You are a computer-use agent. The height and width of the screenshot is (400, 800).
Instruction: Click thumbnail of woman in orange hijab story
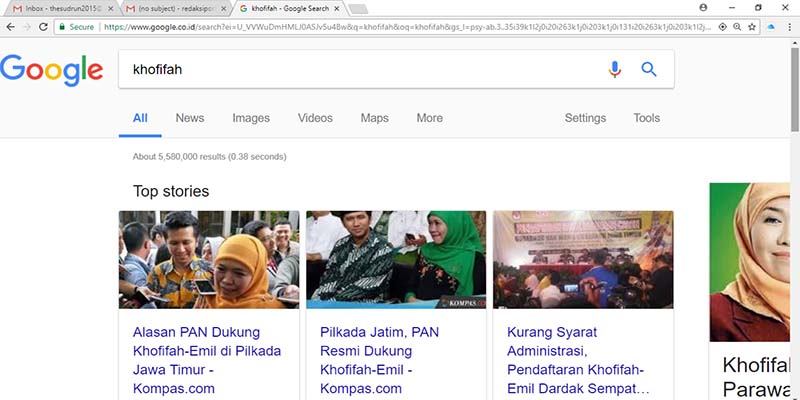click(209, 260)
